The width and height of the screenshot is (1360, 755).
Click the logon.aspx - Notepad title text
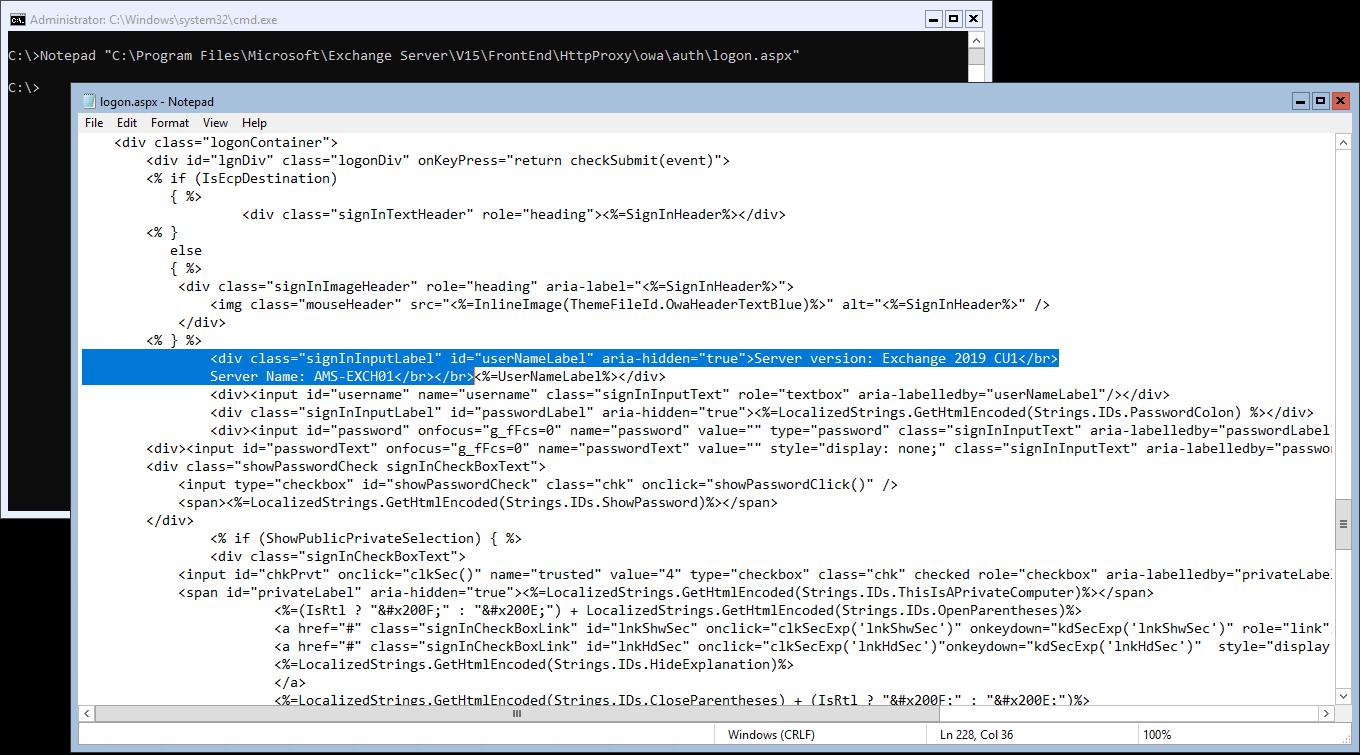[x=157, y=101]
